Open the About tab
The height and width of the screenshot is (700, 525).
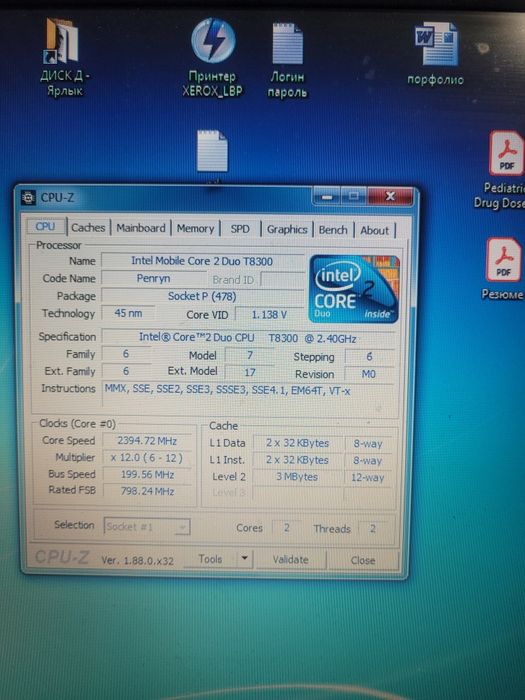[x=375, y=230]
